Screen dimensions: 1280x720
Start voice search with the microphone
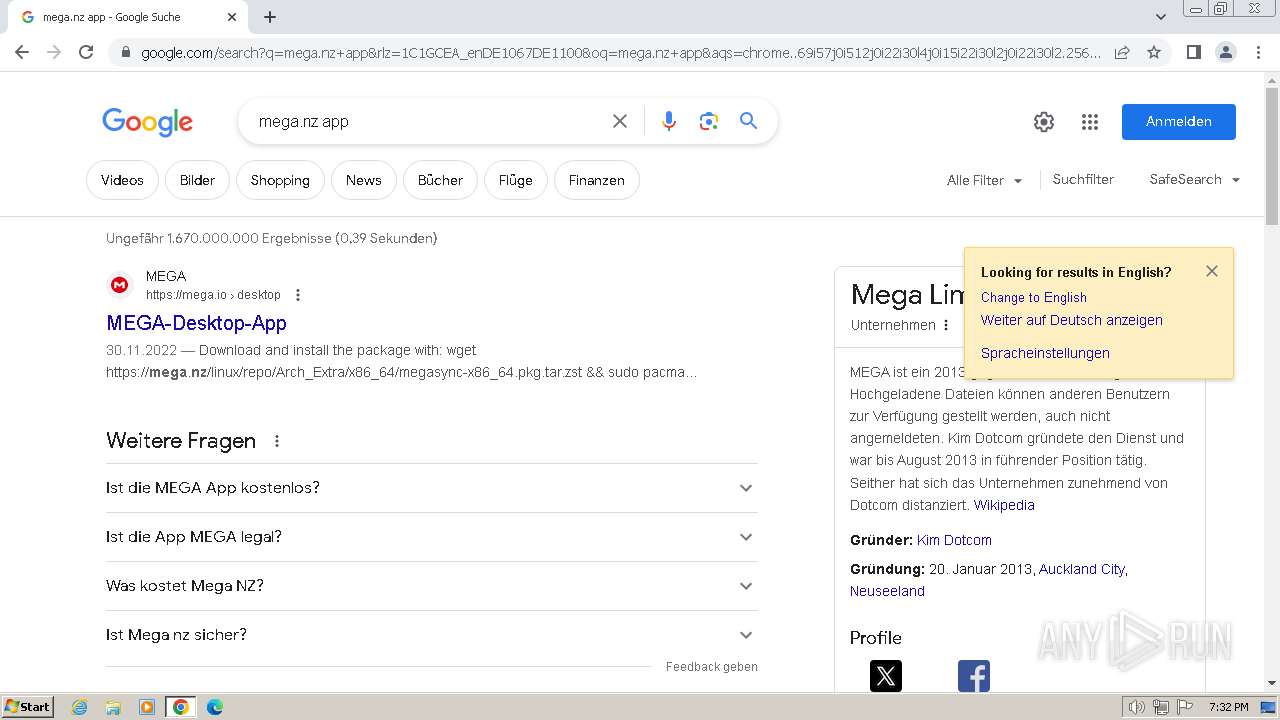tap(669, 121)
